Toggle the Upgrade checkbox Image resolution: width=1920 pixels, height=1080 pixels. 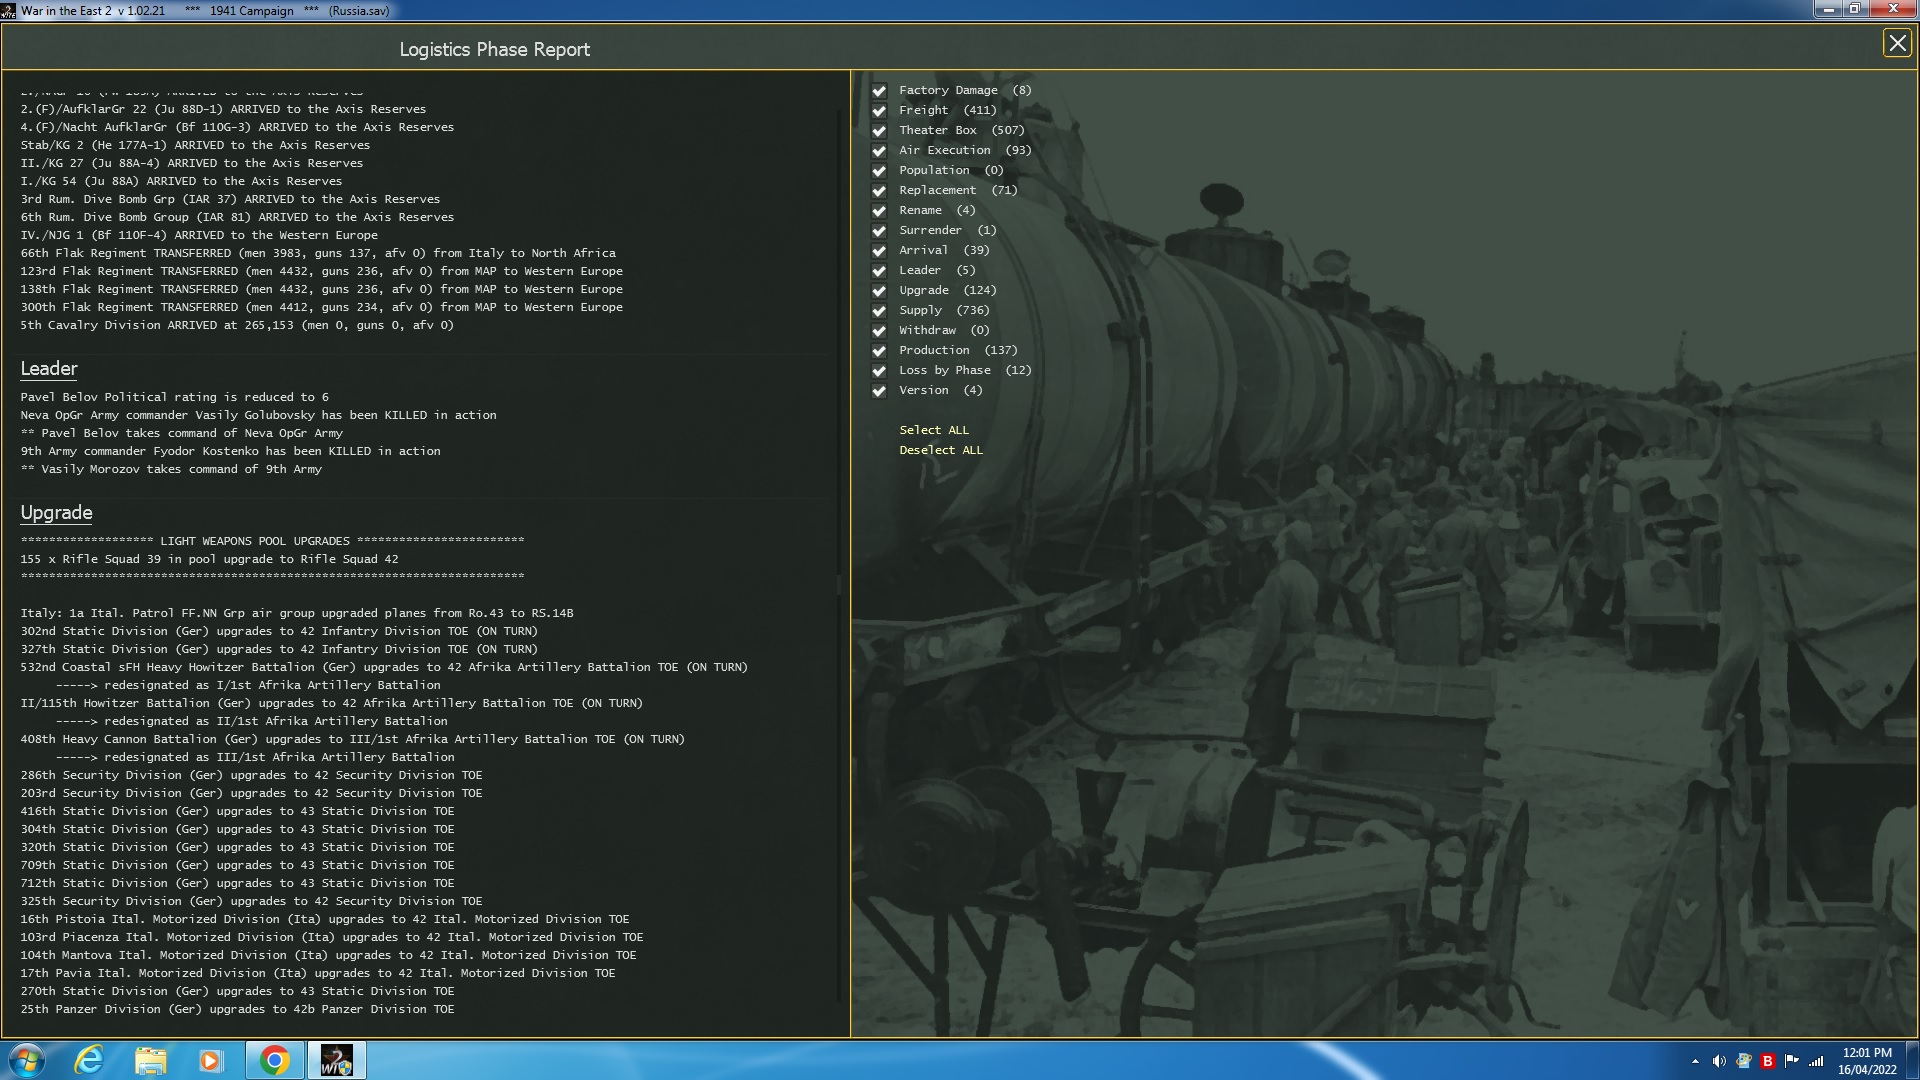[x=879, y=291]
